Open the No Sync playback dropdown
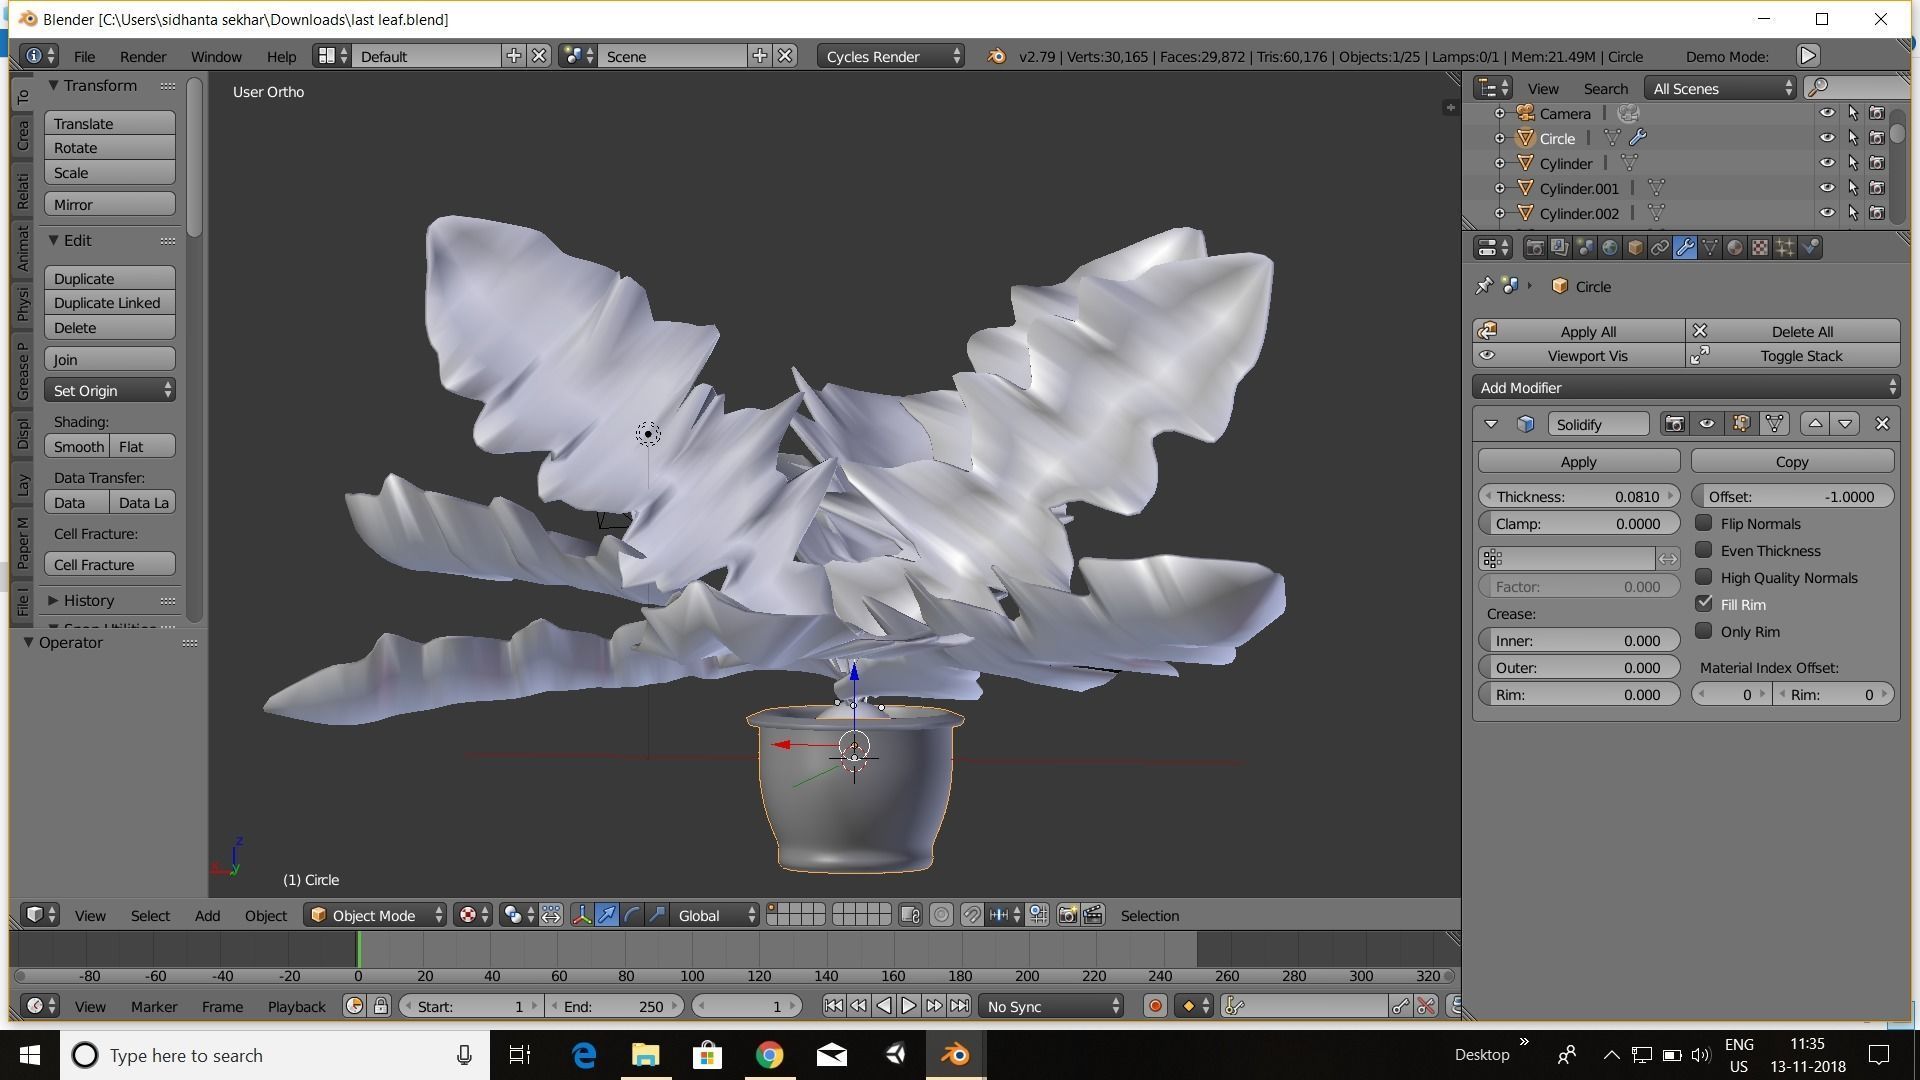 coord(1051,1006)
